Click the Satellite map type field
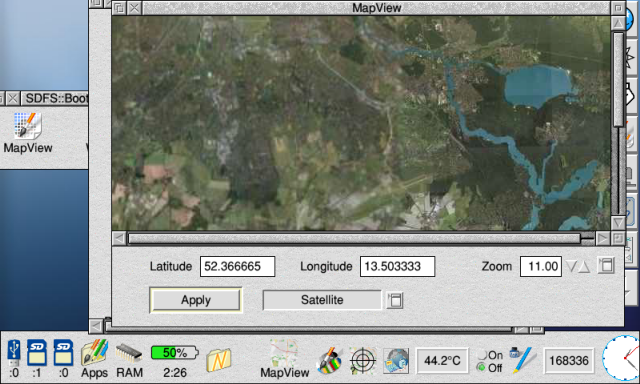 pos(322,300)
